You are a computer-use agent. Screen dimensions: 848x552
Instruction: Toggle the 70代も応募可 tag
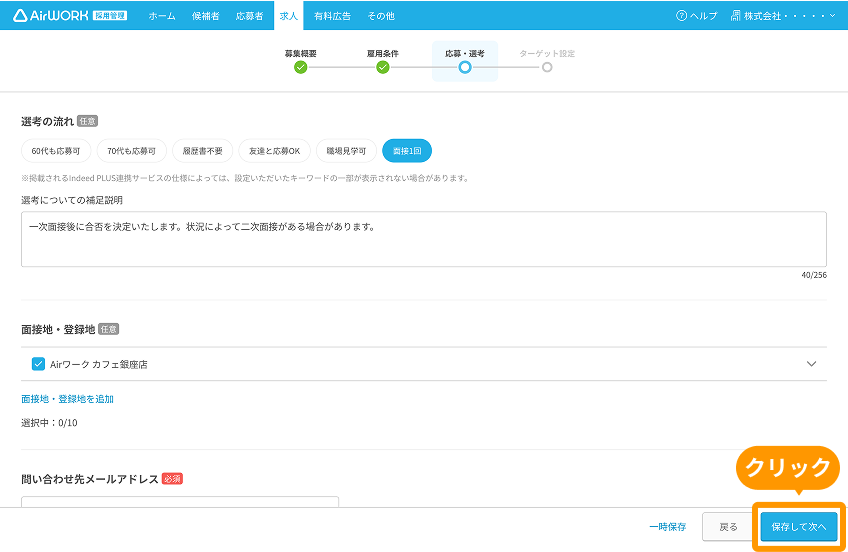click(x=131, y=151)
